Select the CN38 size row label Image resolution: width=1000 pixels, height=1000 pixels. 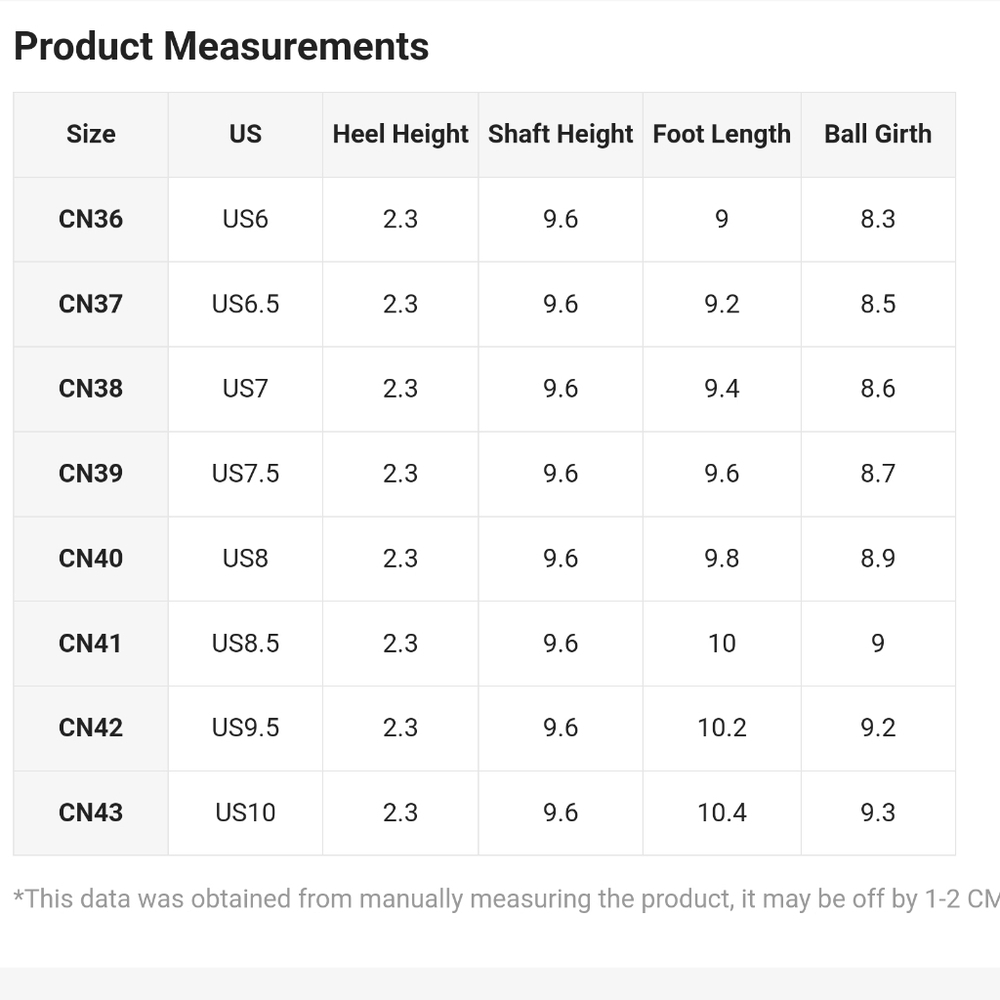tap(91, 389)
